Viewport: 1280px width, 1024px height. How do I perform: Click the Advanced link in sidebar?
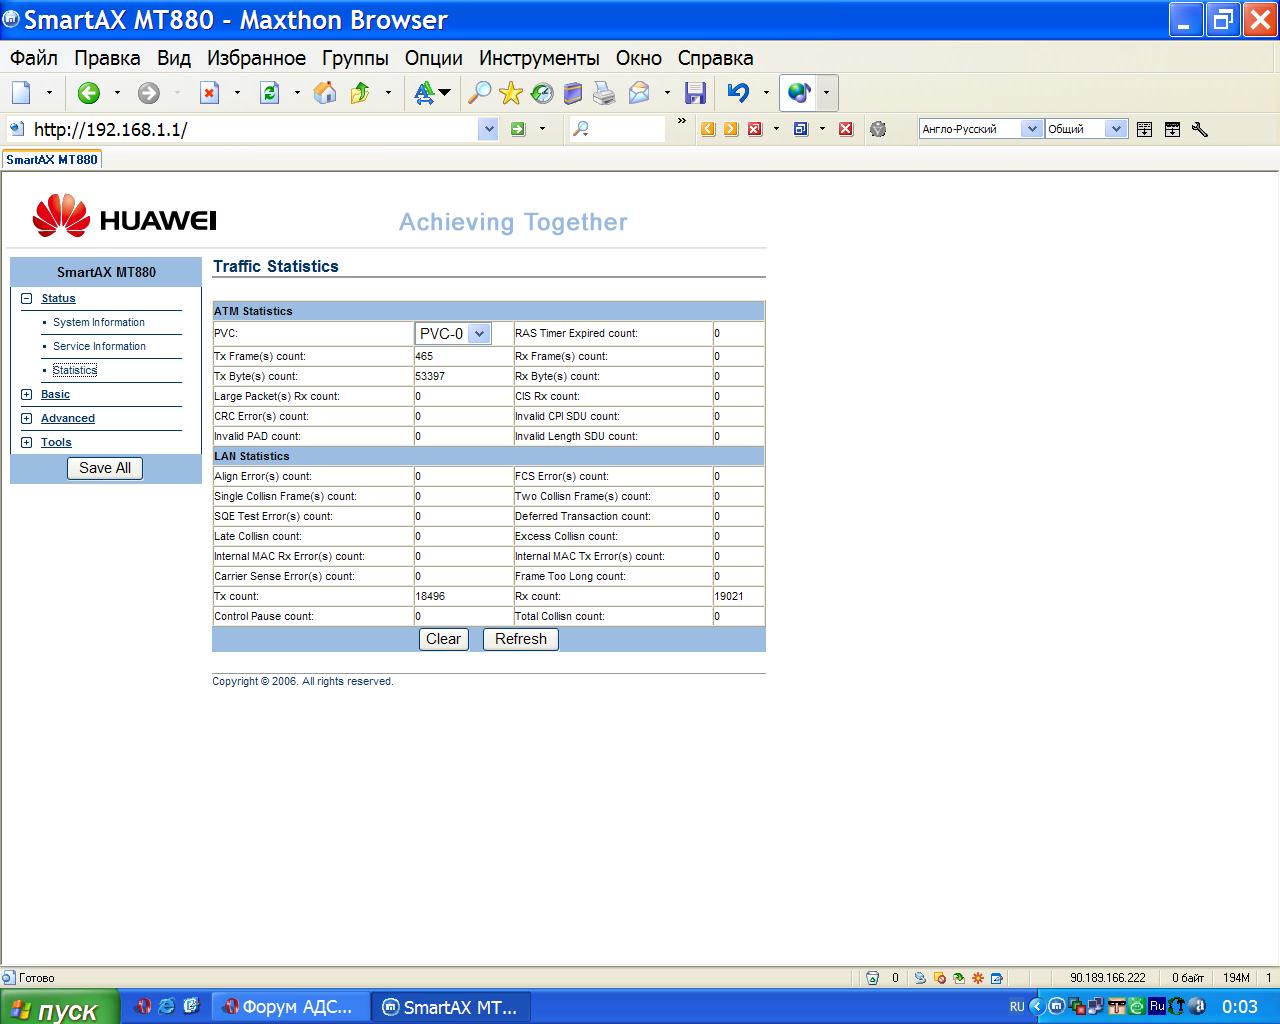[x=68, y=418]
